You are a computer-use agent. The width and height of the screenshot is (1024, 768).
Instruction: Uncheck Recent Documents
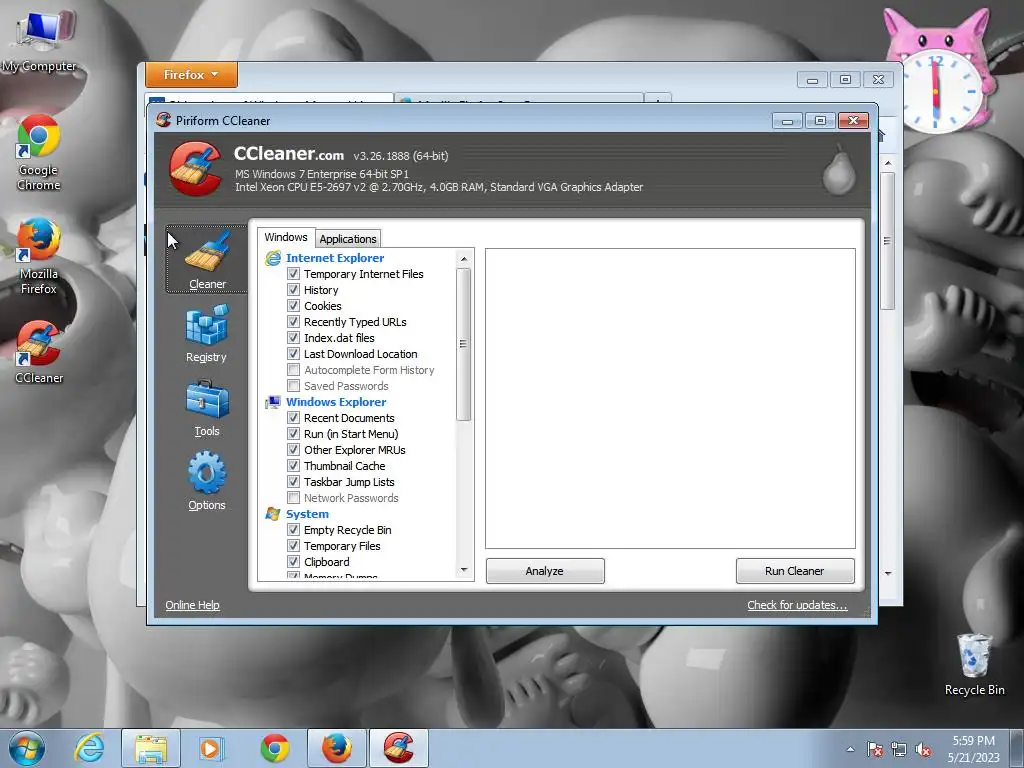[x=294, y=418]
